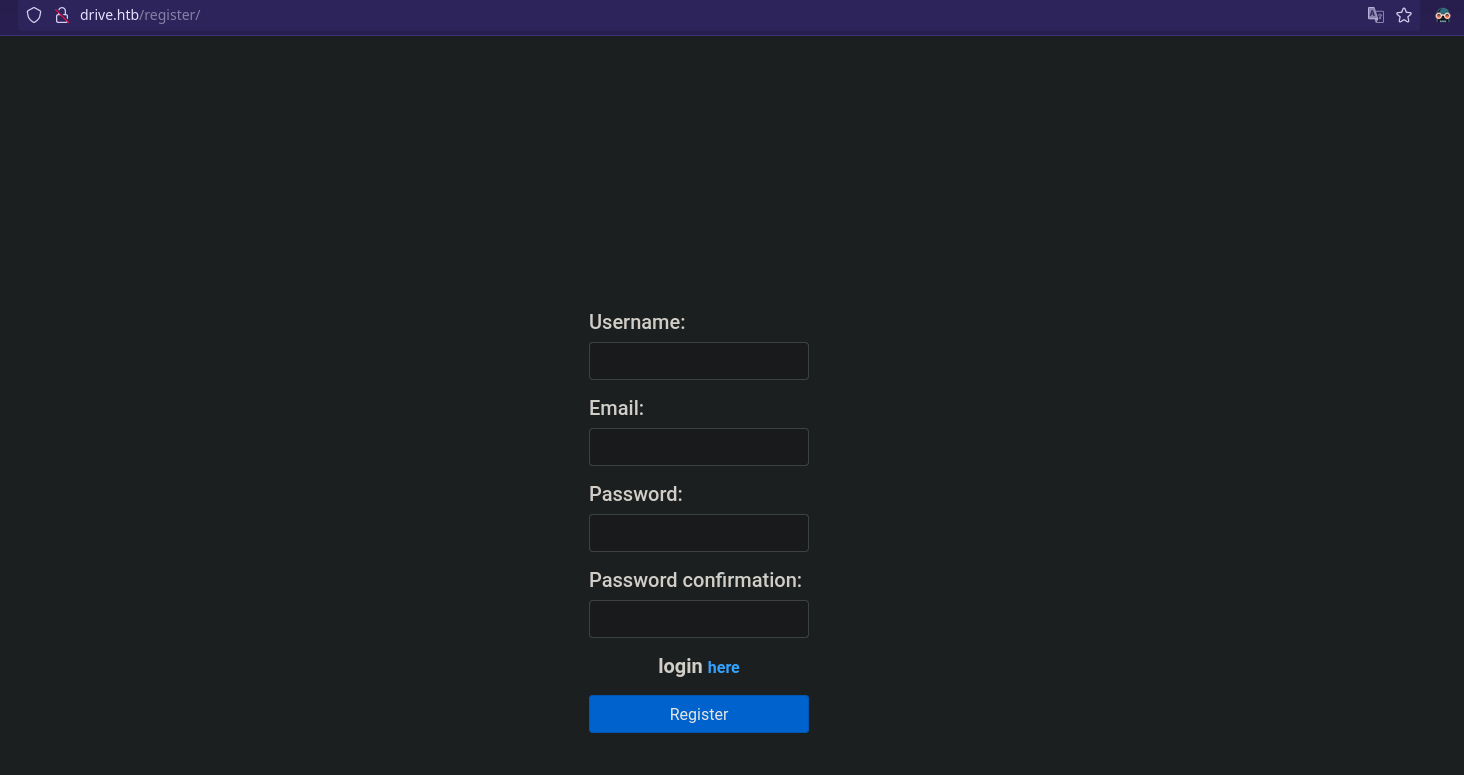Screen dimensions: 1464x775
Task: Click the "Username:" label
Action: pyautogui.click(x=637, y=322)
